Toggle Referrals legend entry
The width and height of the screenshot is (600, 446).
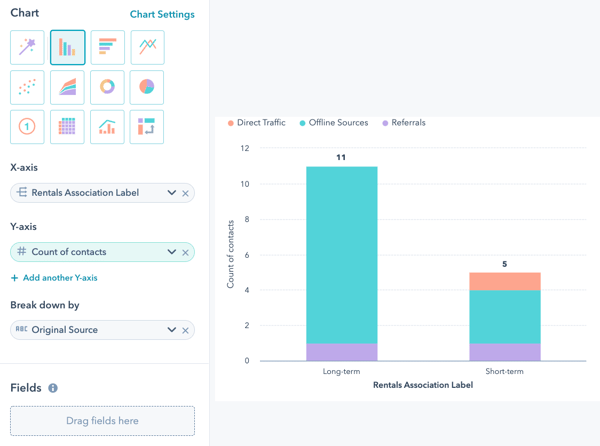point(404,123)
